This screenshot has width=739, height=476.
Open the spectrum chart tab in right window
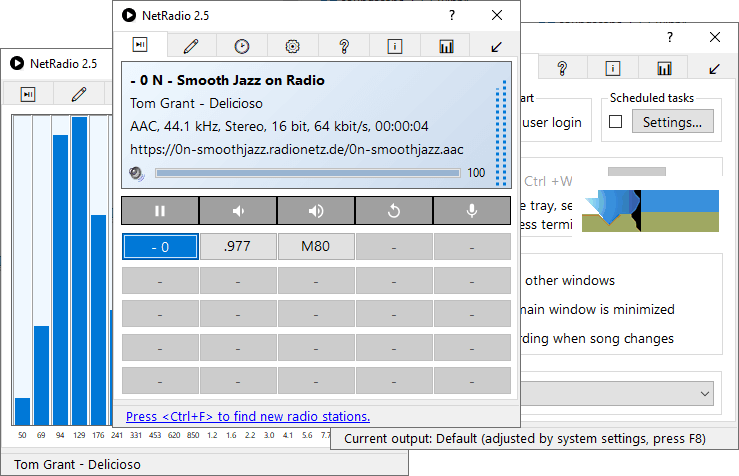click(664, 68)
